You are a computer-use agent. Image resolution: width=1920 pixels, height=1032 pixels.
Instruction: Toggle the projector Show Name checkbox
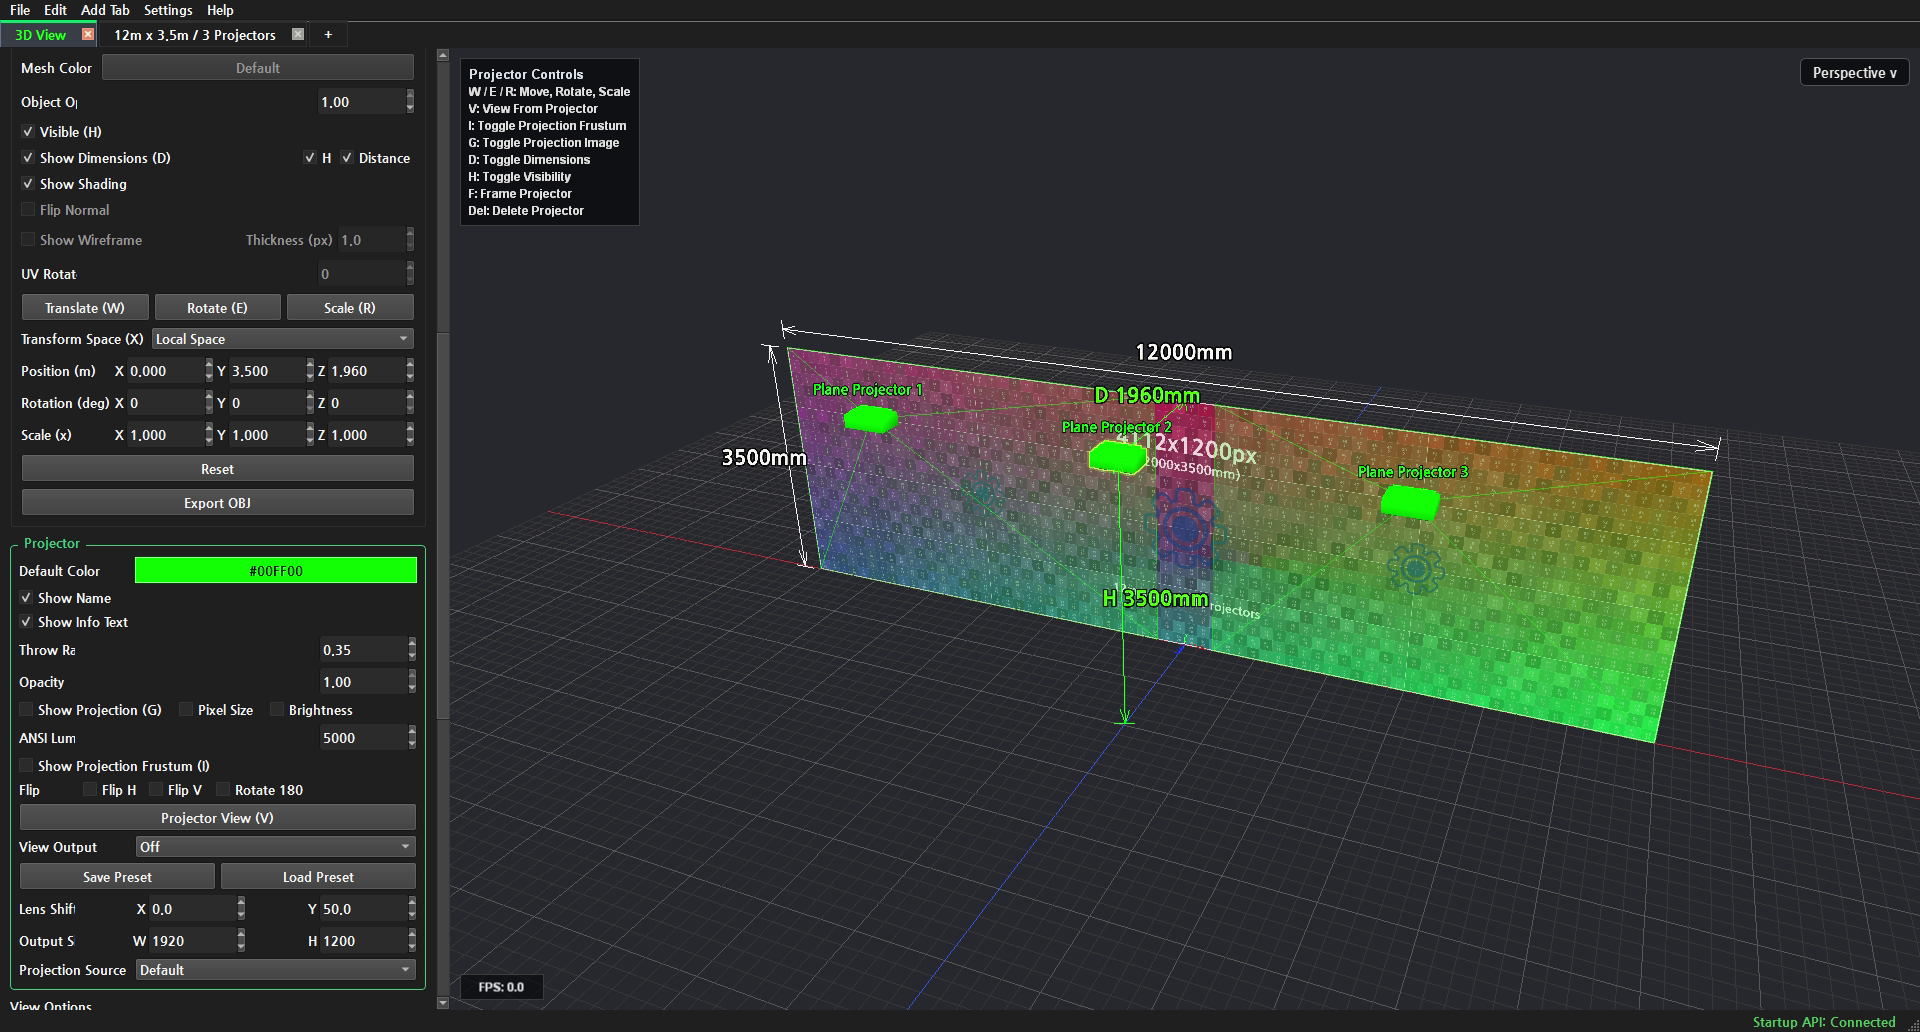point(26,598)
